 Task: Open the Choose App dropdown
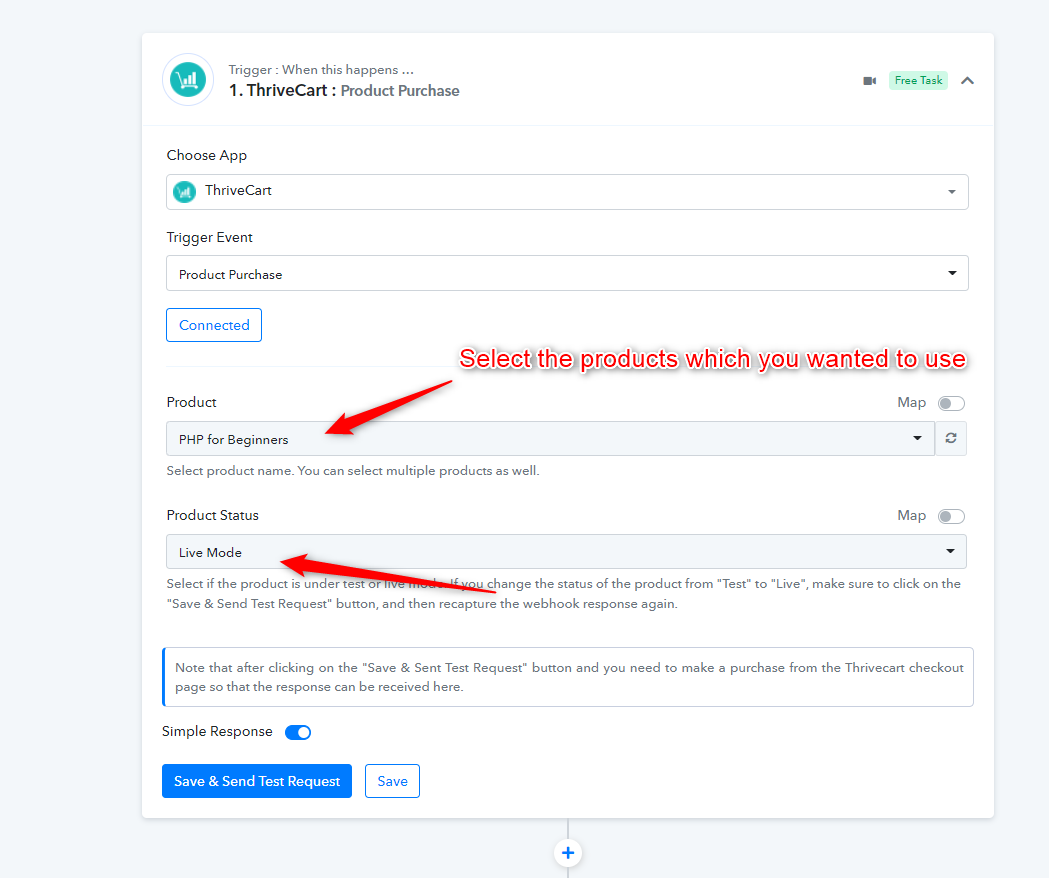(567, 192)
